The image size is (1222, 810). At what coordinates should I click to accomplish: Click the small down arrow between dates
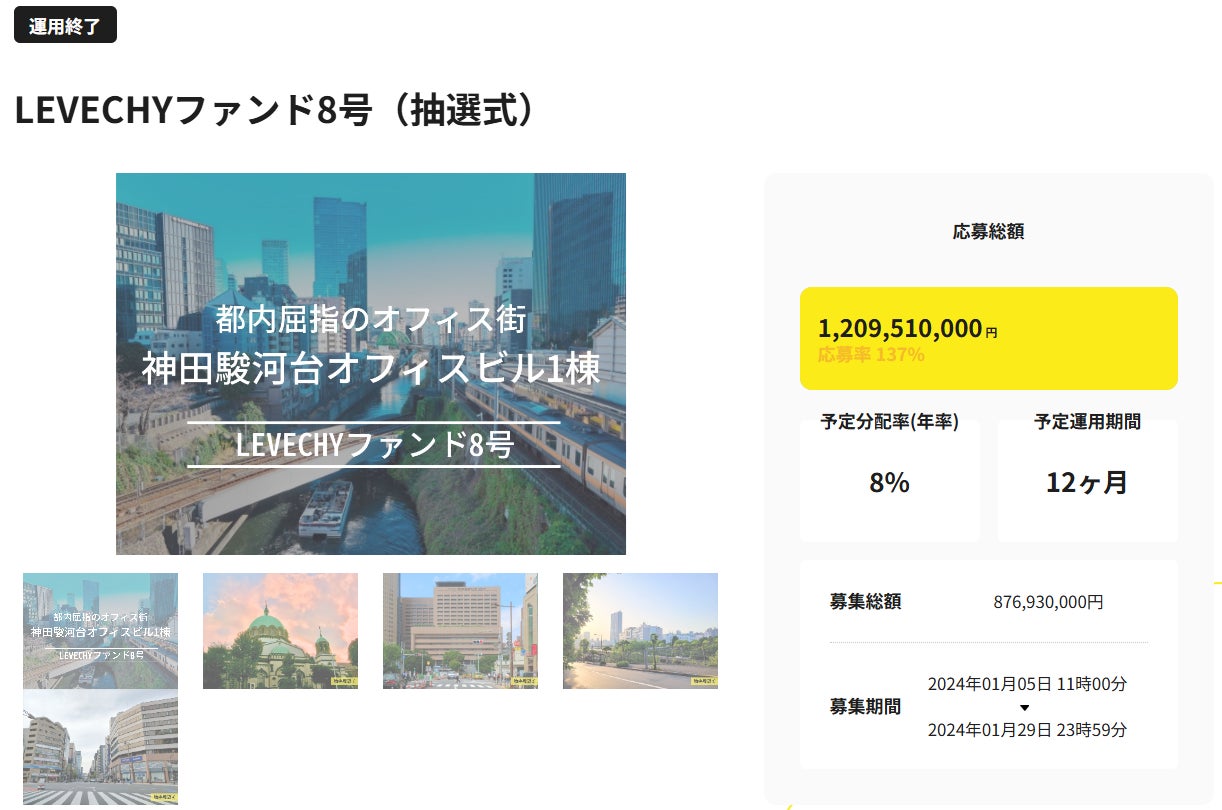(x=1024, y=708)
